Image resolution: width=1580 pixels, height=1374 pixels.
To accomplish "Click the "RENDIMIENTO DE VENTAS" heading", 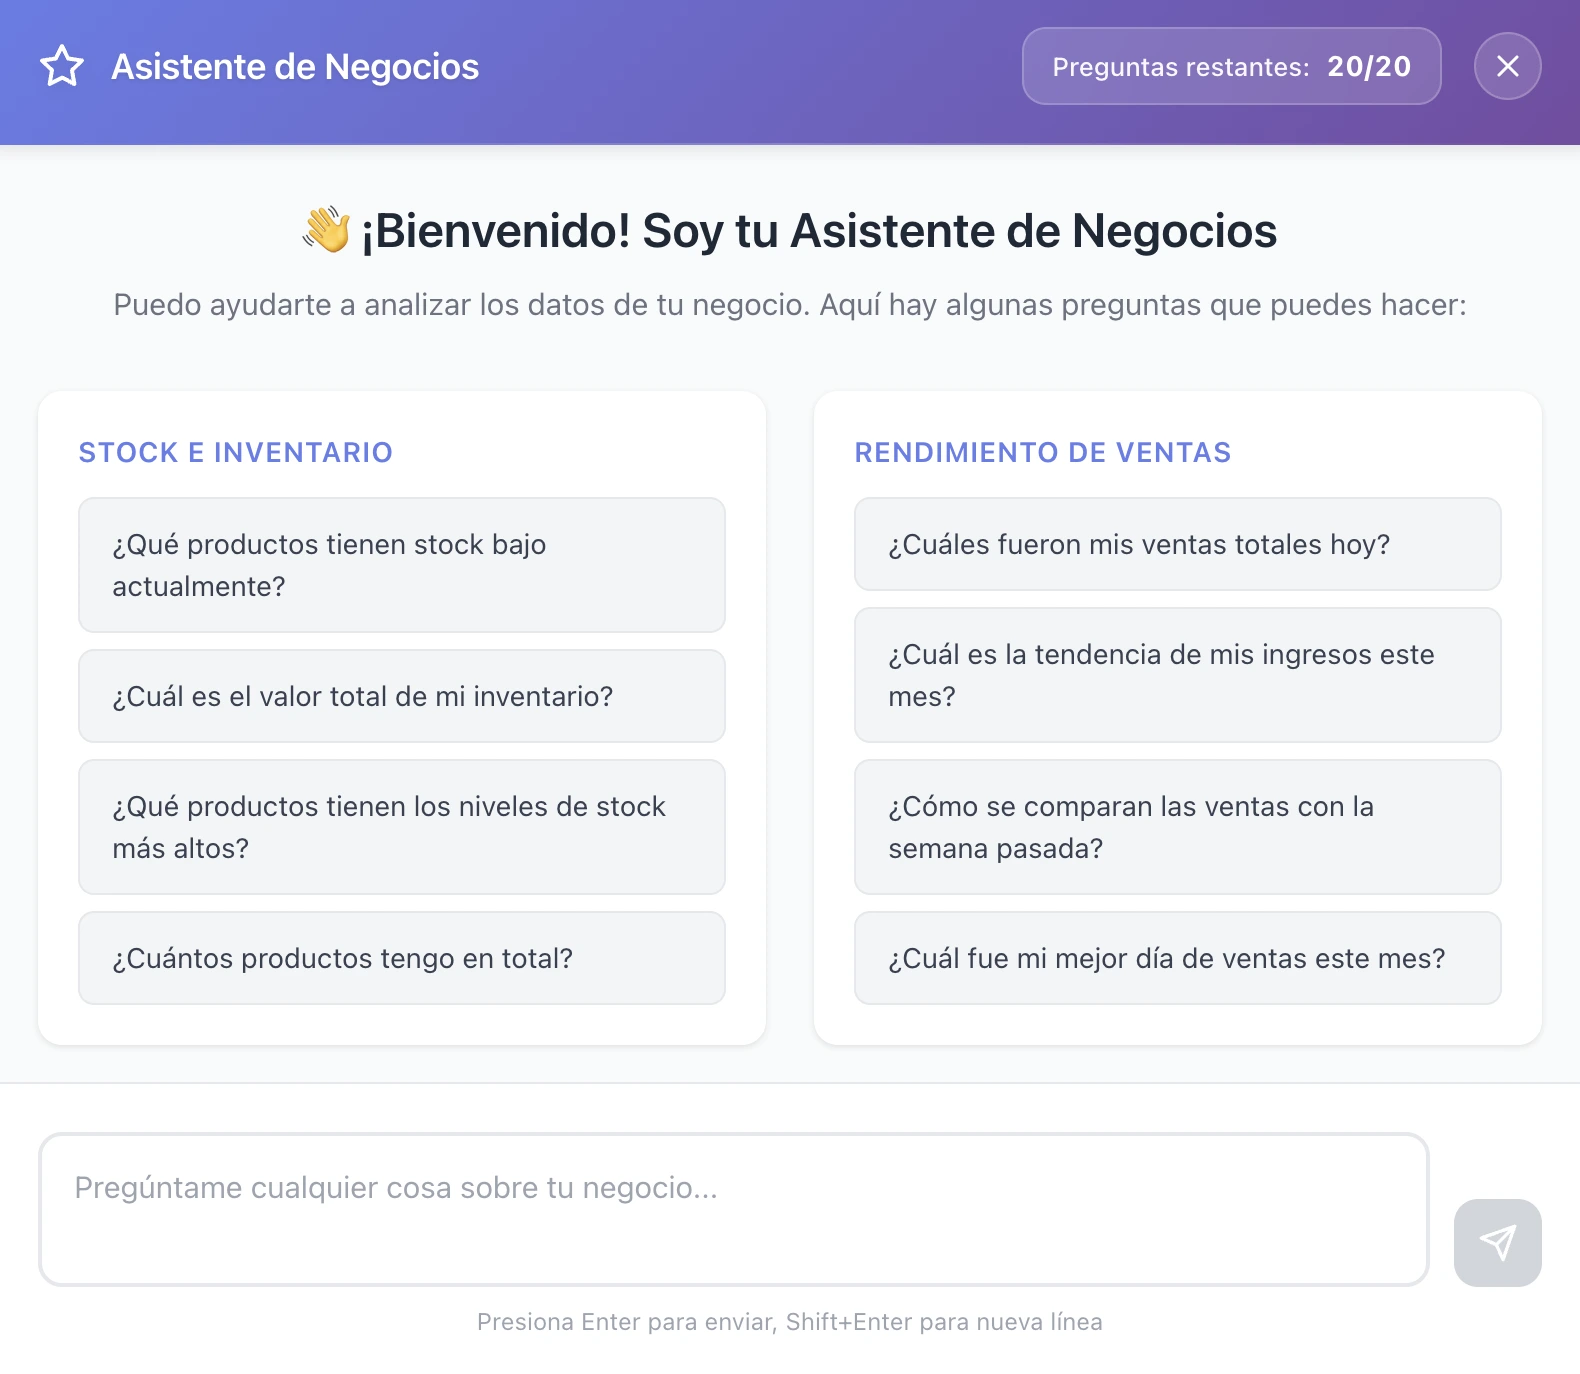I will (x=1043, y=453).
